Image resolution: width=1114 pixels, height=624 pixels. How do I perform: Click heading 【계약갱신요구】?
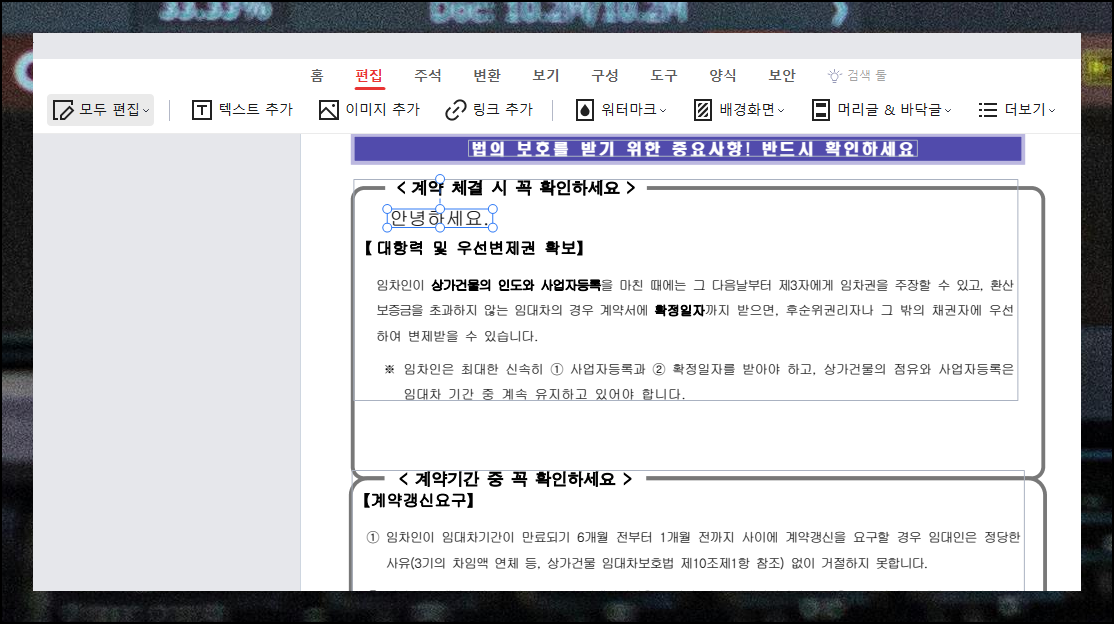click(x=418, y=500)
